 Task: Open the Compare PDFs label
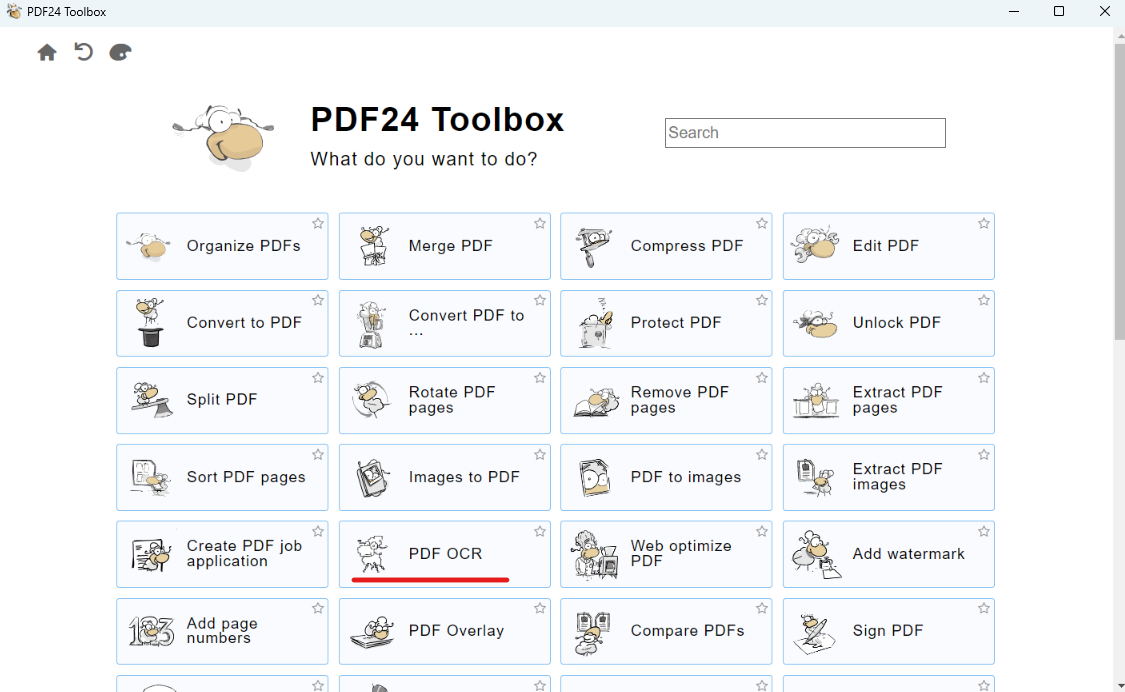pyautogui.click(x=687, y=631)
